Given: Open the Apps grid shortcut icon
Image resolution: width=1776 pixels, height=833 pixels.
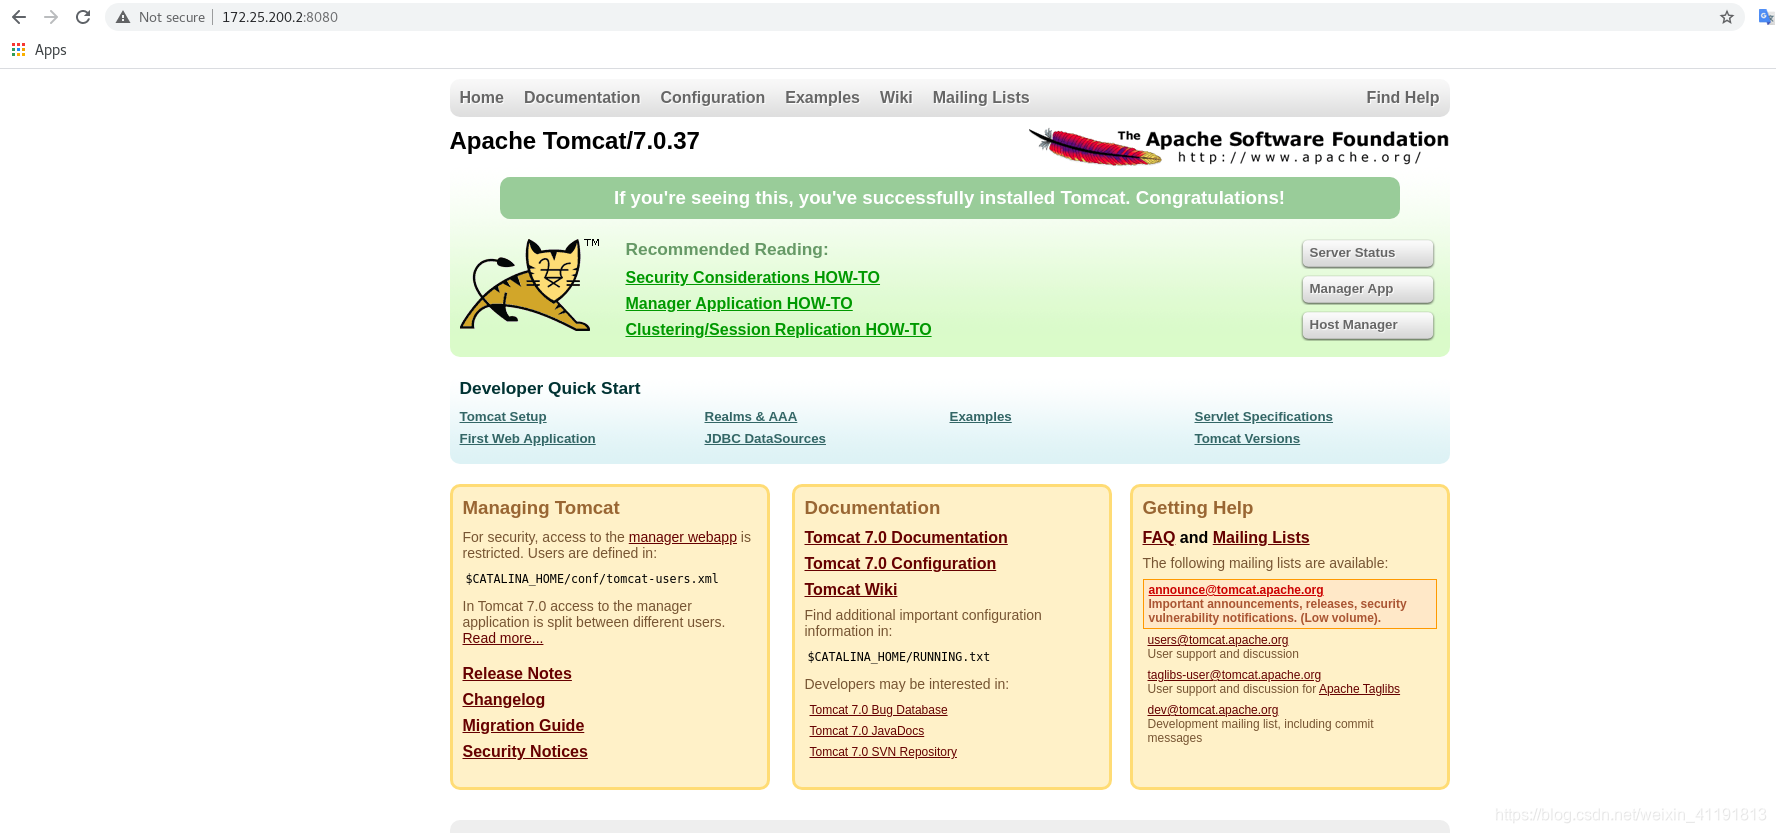Looking at the screenshot, I should pos(18,49).
